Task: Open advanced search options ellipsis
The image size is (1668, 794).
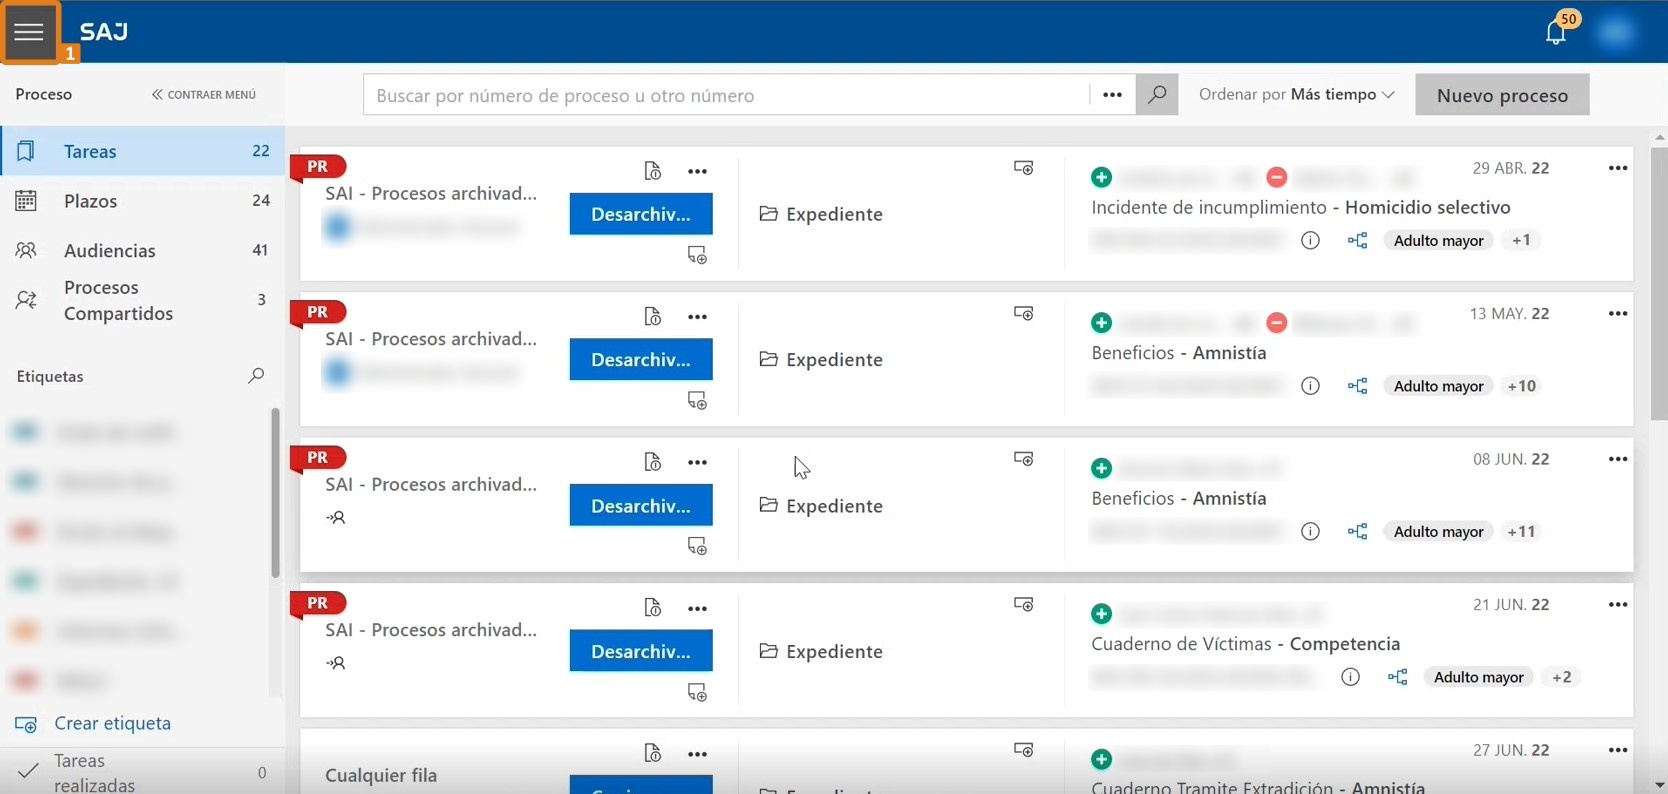Action: (1112, 95)
